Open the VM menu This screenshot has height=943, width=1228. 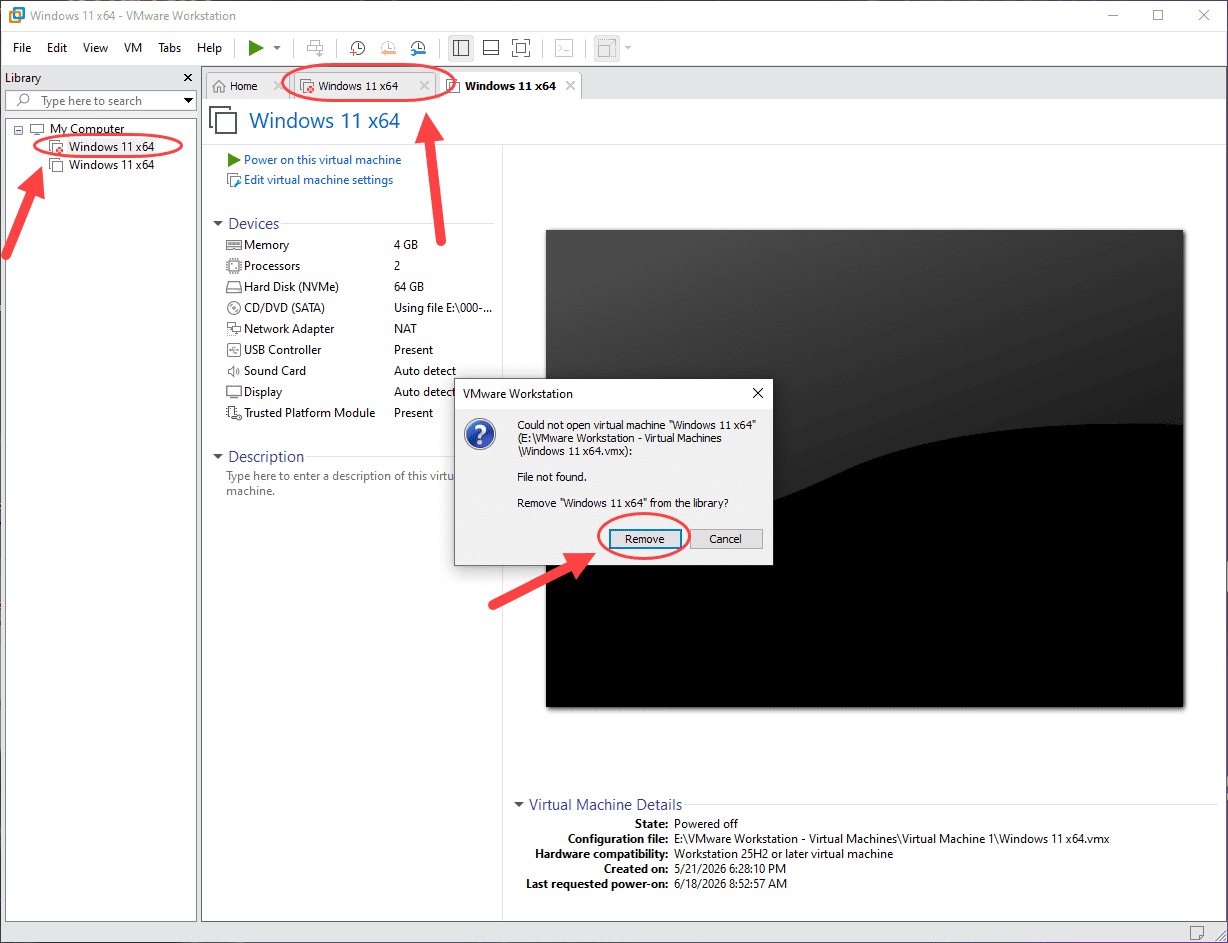(x=133, y=48)
